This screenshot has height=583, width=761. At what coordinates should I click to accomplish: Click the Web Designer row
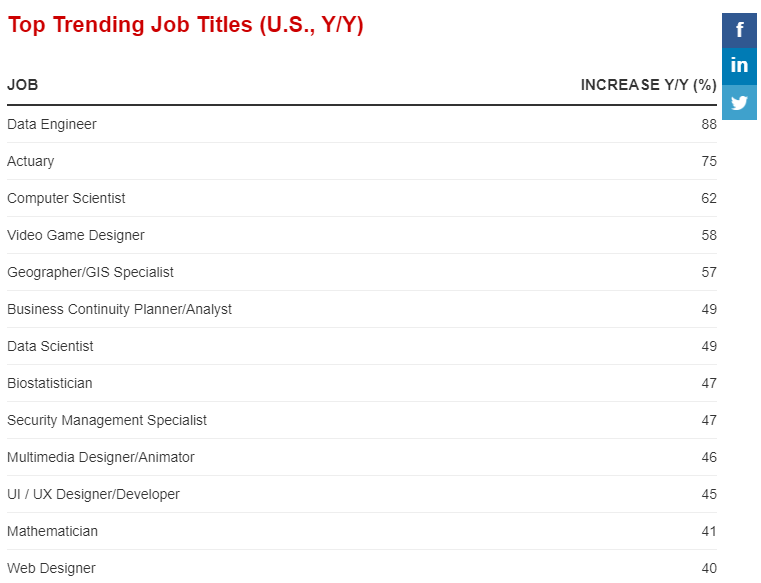coord(51,568)
